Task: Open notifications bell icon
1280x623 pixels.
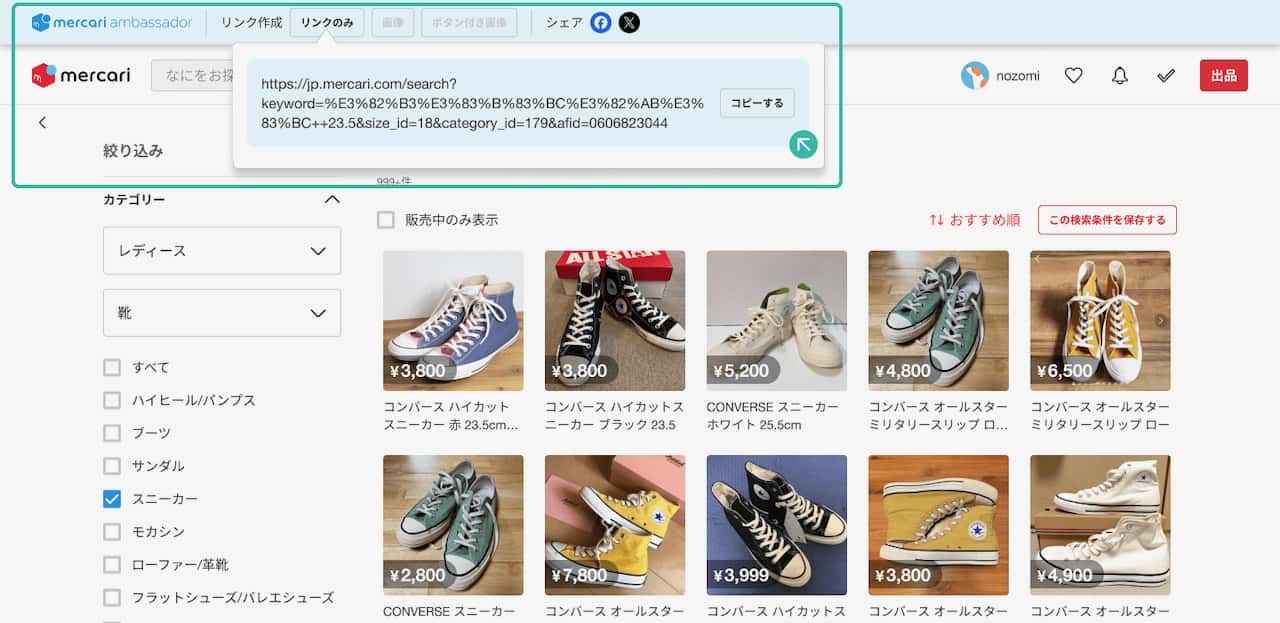Action: (x=1120, y=75)
